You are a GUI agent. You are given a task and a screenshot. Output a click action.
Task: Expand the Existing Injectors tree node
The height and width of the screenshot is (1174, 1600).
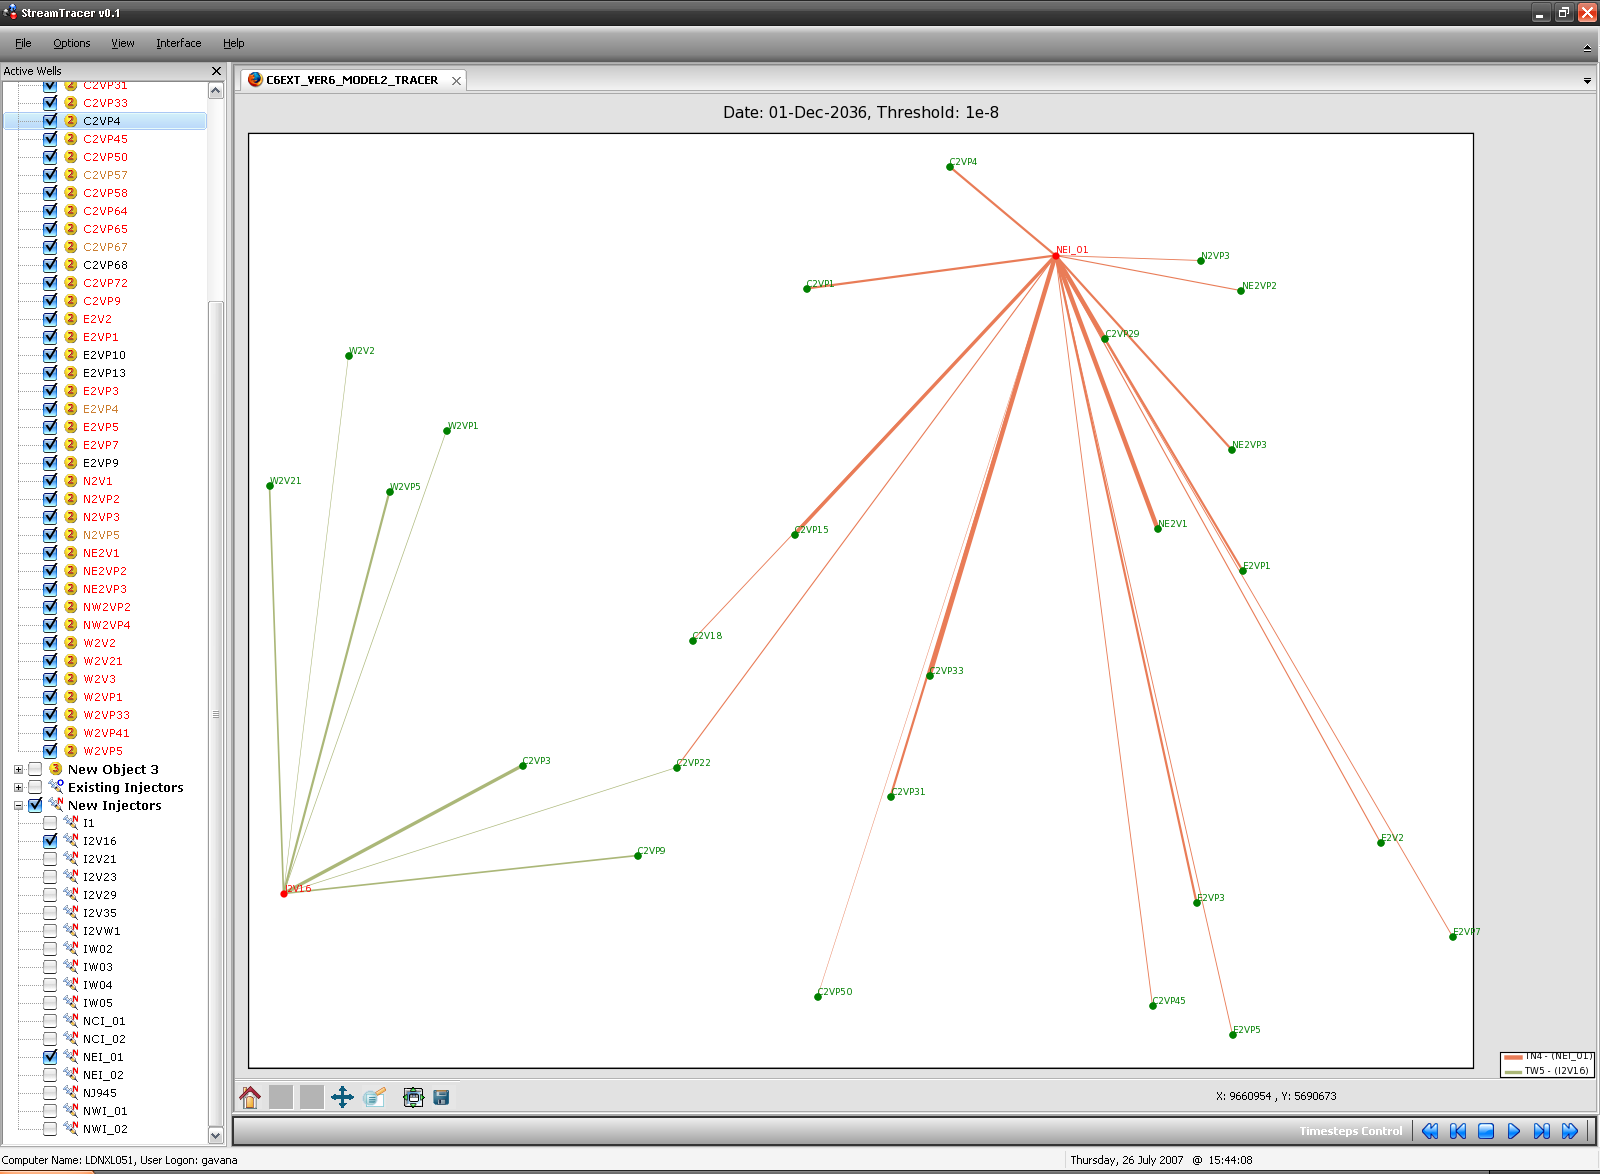pos(18,788)
